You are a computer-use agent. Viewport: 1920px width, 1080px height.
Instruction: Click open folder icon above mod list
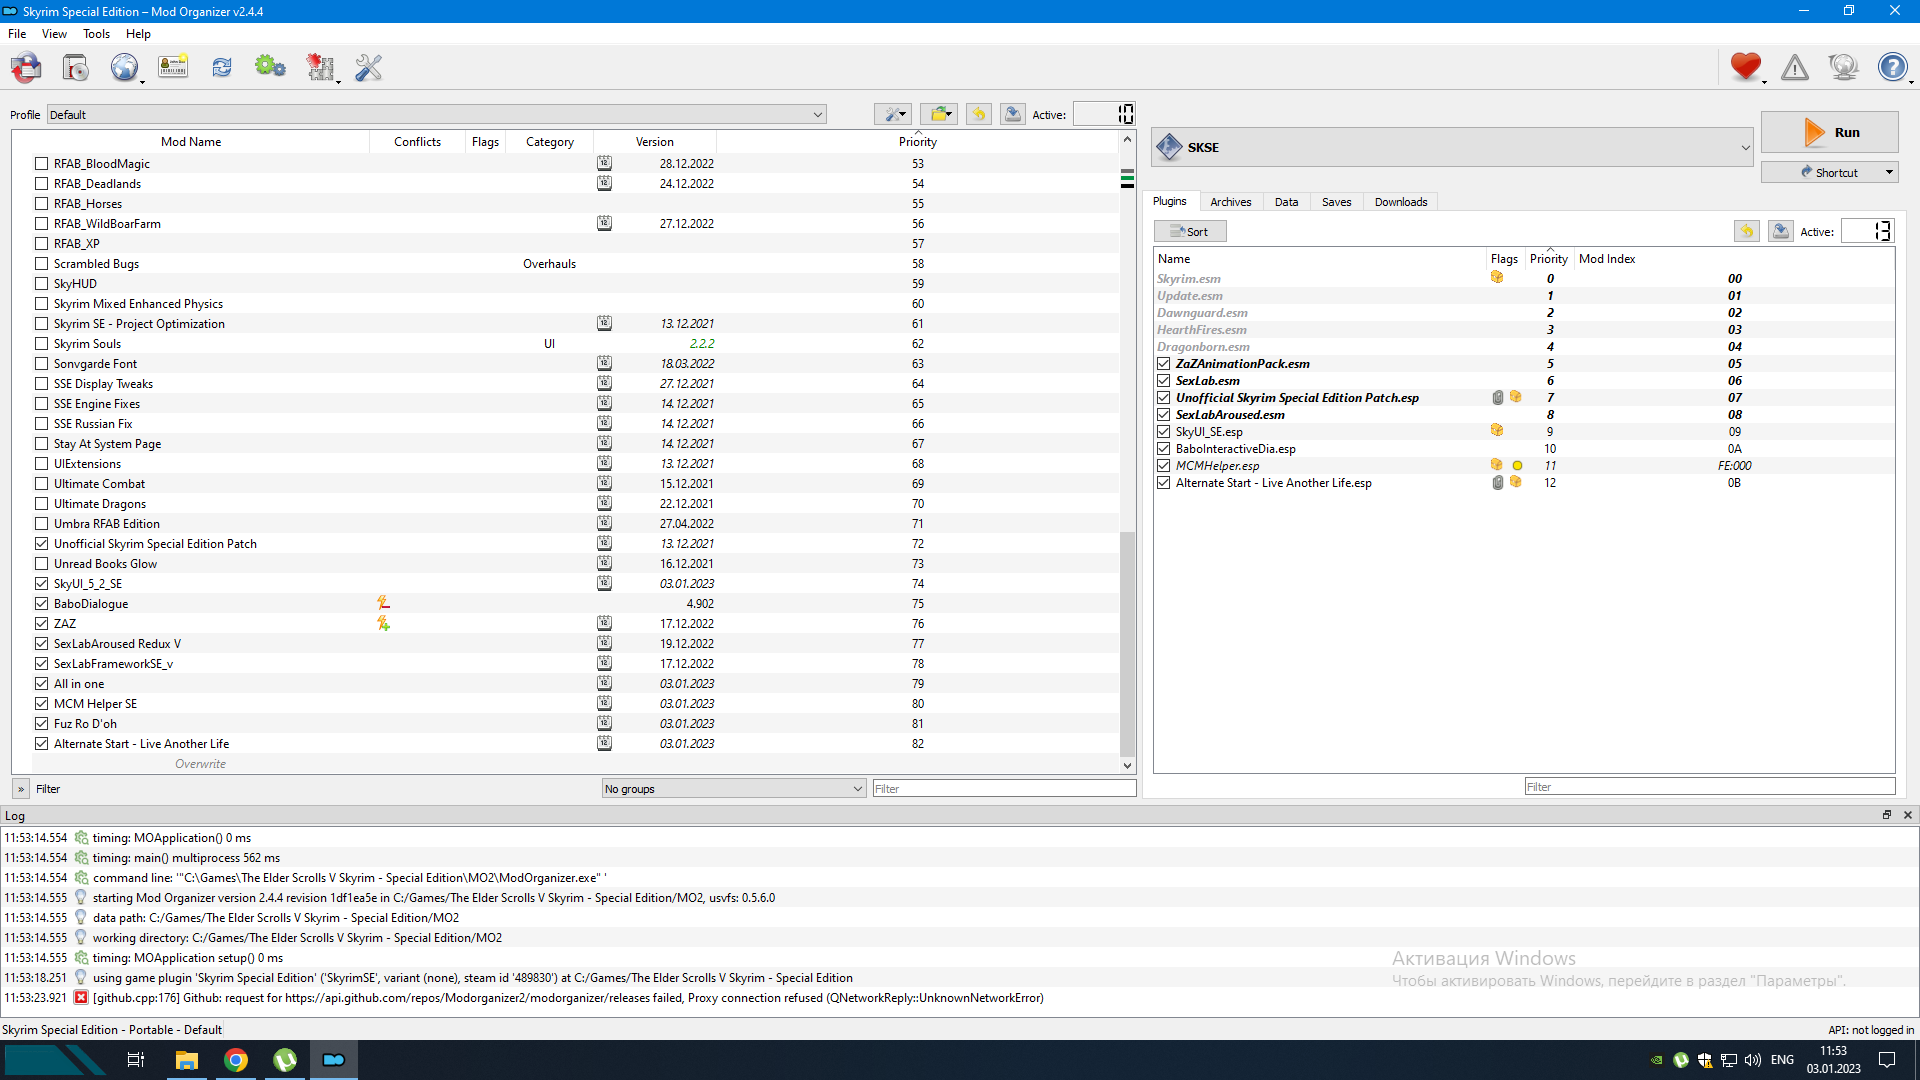(x=939, y=114)
